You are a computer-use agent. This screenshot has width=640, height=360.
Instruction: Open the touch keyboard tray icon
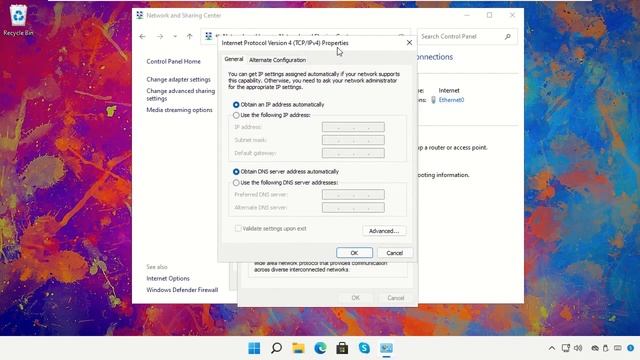coord(618,348)
